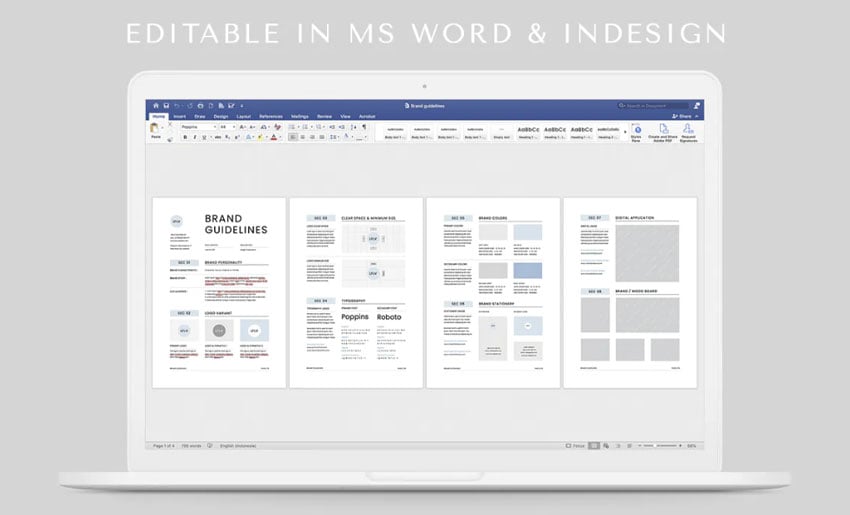Click Search in Document field
Image resolution: width=850 pixels, height=515 pixels.
coord(654,106)
